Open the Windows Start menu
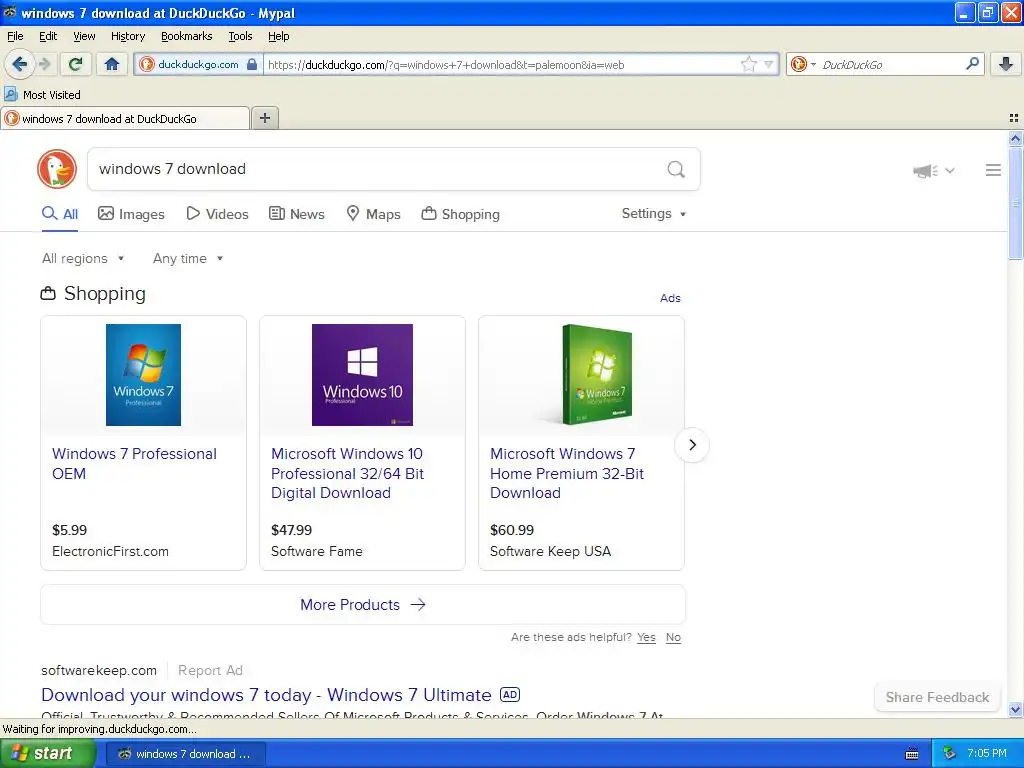1024x768 pixels. tap(48, 754)
